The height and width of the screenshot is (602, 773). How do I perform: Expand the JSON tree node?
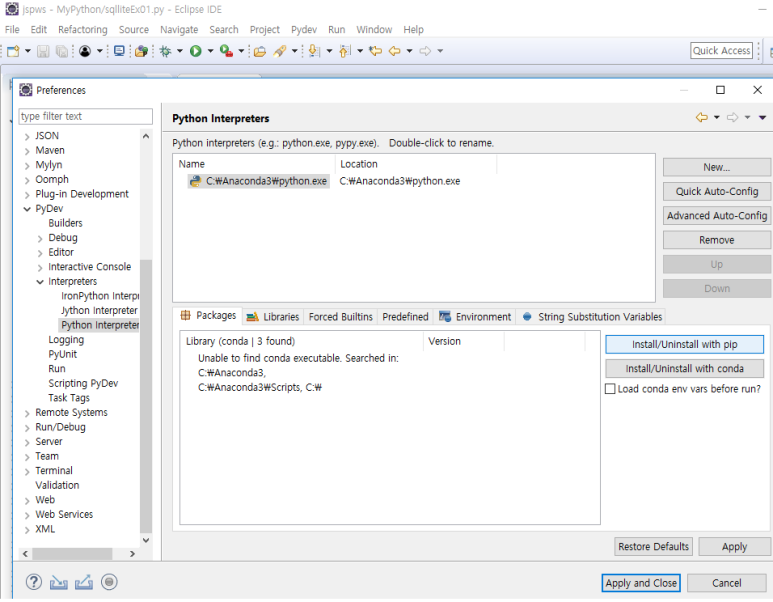point(27,137)
